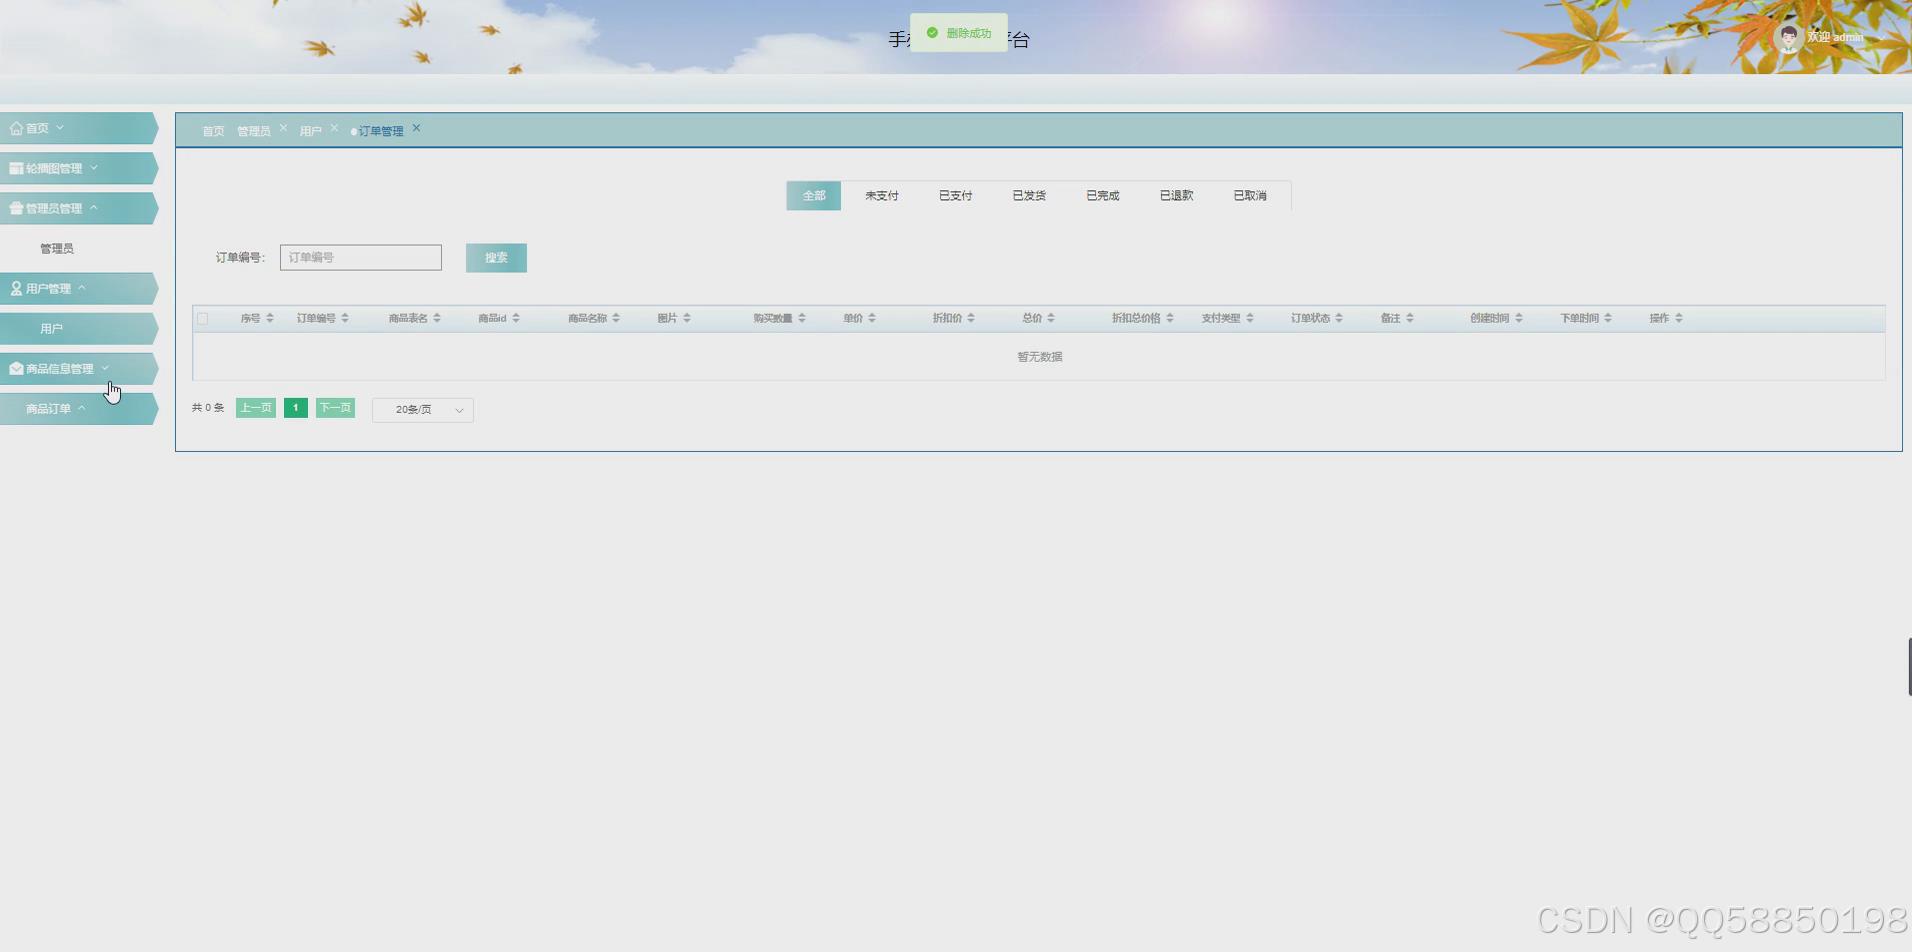Check the select-all checkbox in the table header

(203, 318)
